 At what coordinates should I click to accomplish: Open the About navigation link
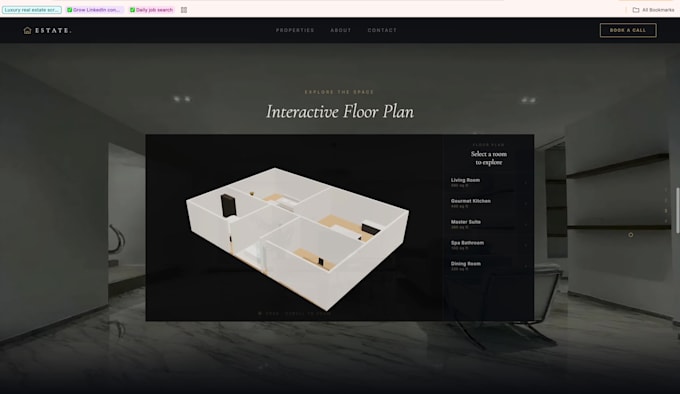[341, 30]
